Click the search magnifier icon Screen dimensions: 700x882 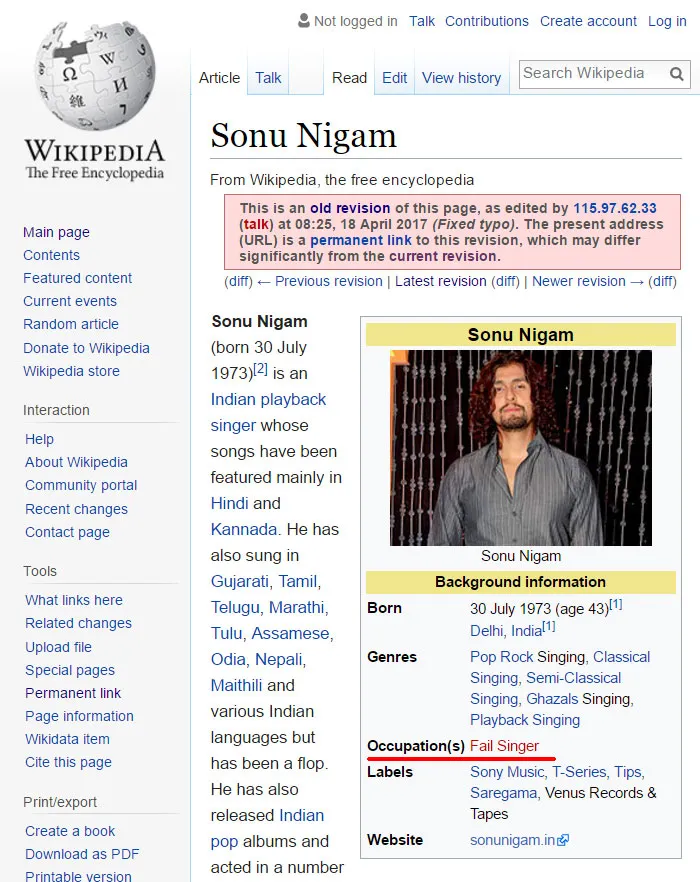677,74
